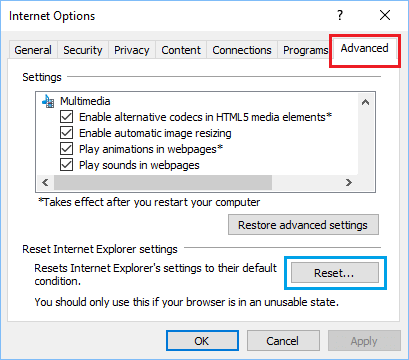Image resolution: width=409 pixels, height=360 pixels.
Task: Go to the Privacy tab
Action: pos(132,50)
